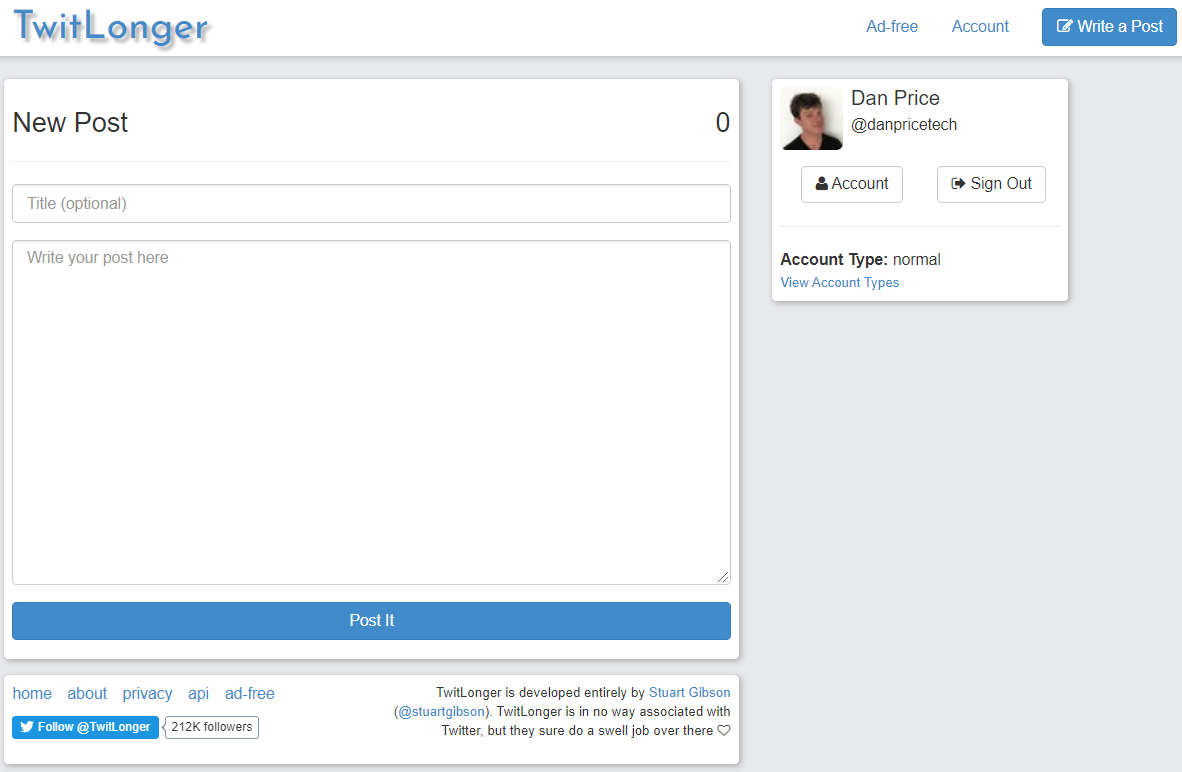The image size is (1182, 772).
Task: Click the character counter showing 0
Action: 722,122
